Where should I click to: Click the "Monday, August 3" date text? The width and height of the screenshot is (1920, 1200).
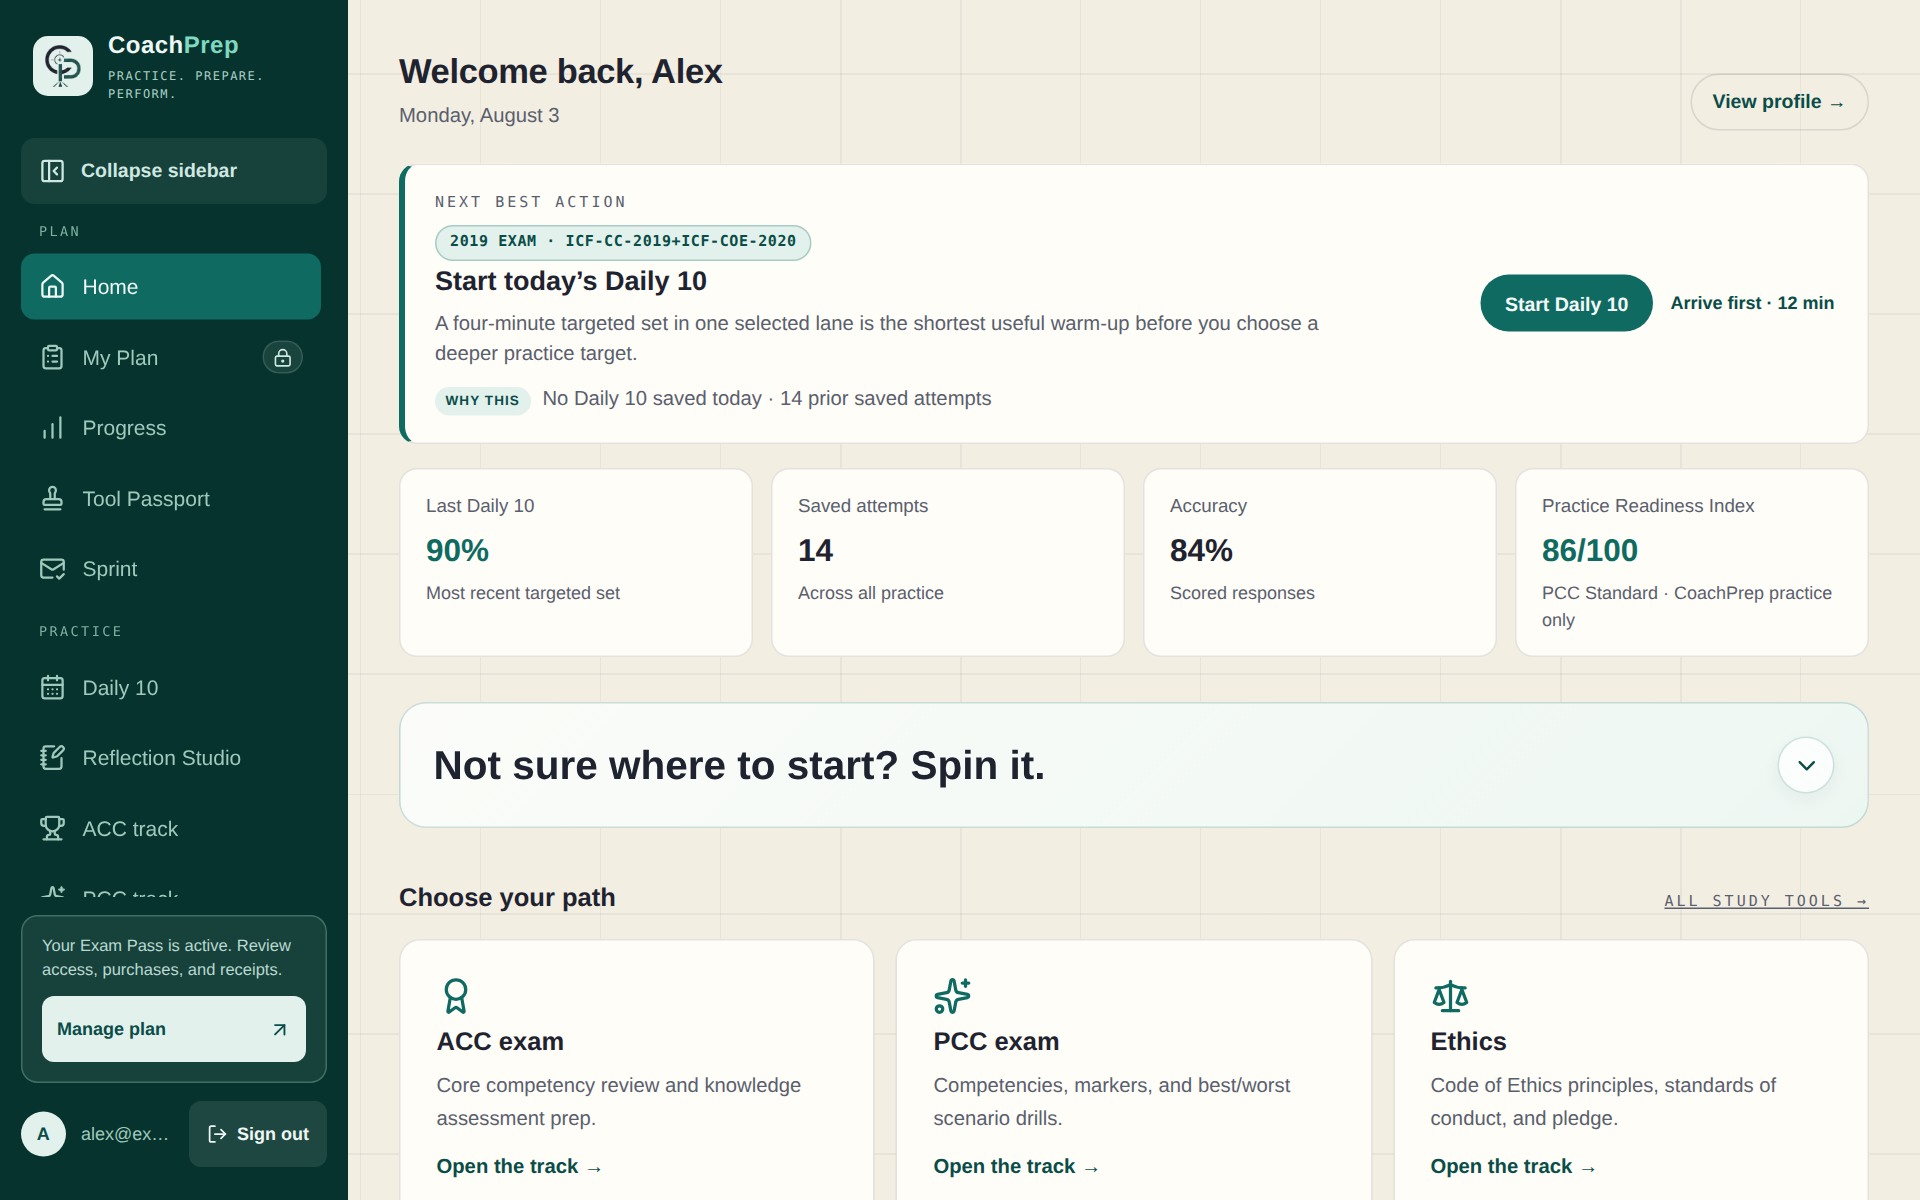479,116
